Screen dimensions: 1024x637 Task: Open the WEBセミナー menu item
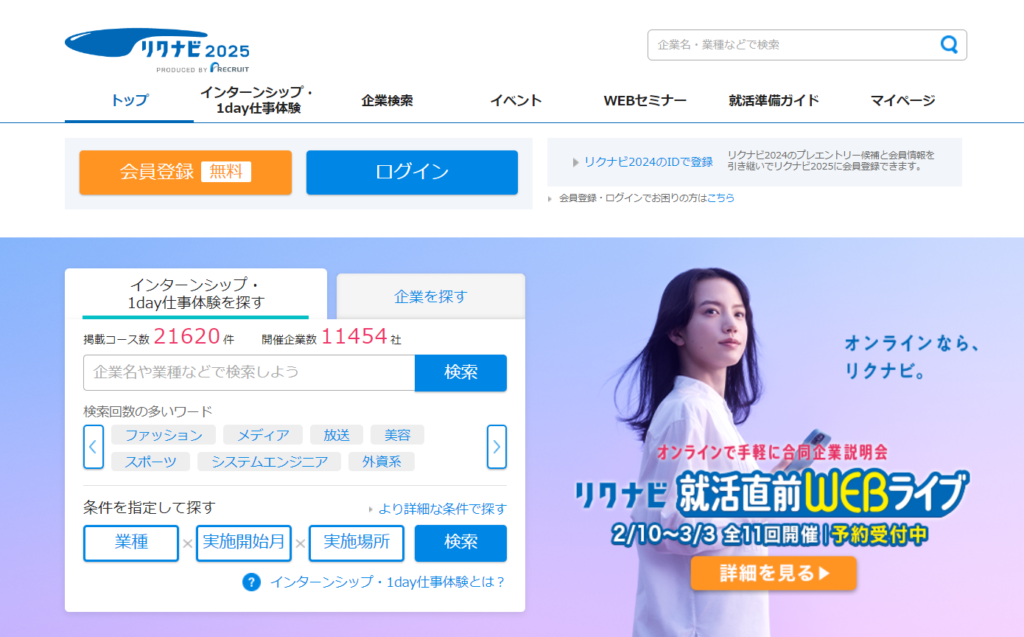point(645,101)
